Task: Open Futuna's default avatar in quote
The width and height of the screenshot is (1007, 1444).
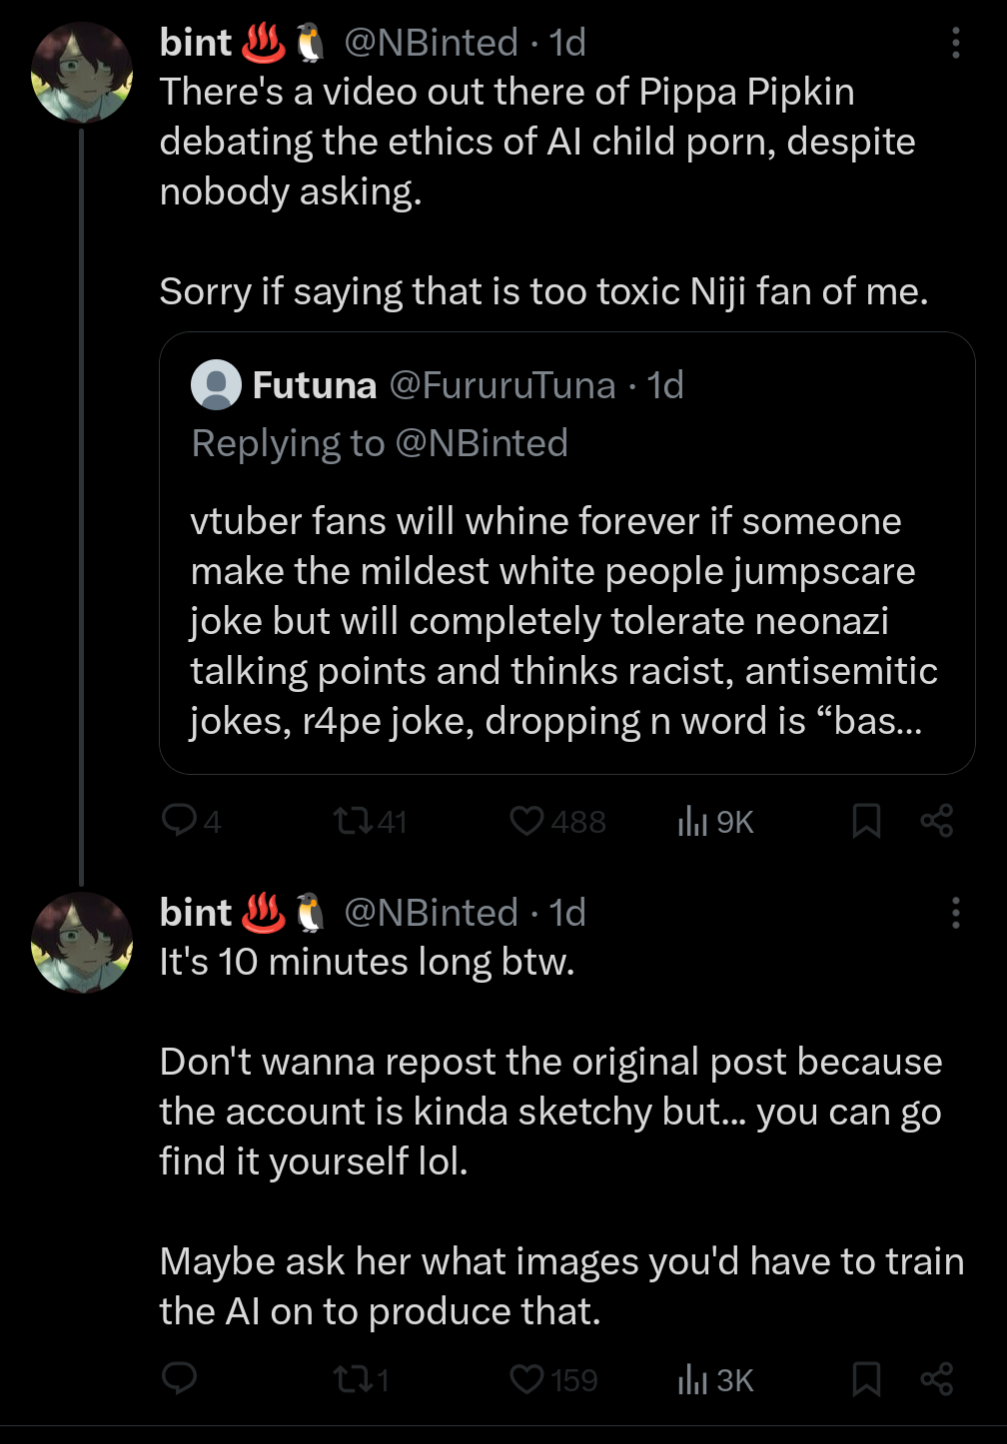Action: [x=216, y=385]
